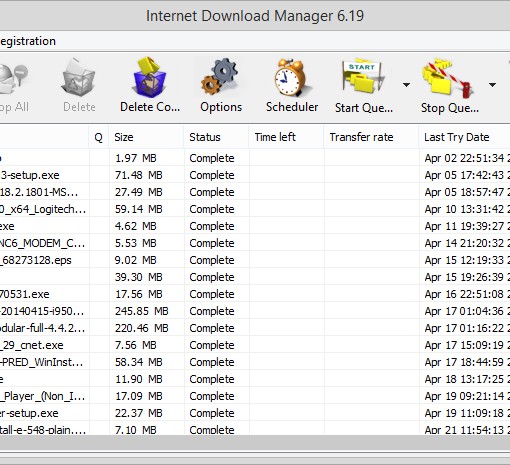Click the Apr 19 11:09:18 date cell

pyautogui.click(x=467, y=413)
